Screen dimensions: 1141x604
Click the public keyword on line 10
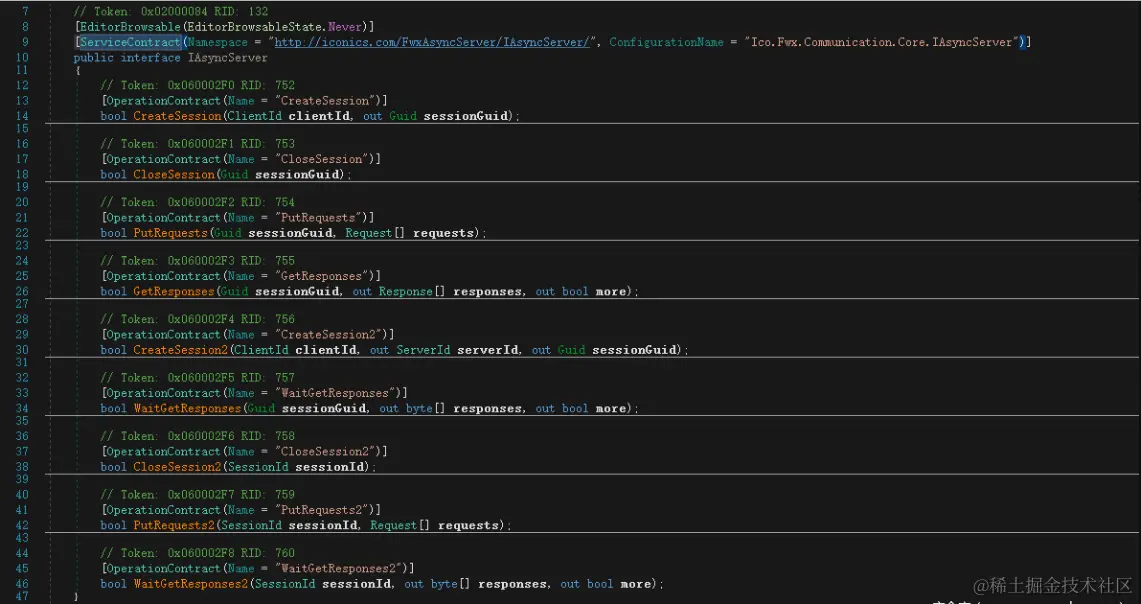coord(93,57)
